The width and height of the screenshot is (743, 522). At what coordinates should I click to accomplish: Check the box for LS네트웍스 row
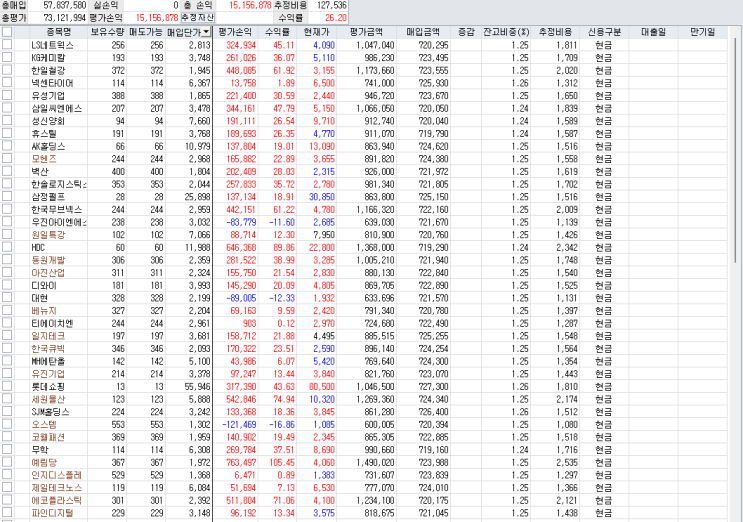click(x=7, y=45)
